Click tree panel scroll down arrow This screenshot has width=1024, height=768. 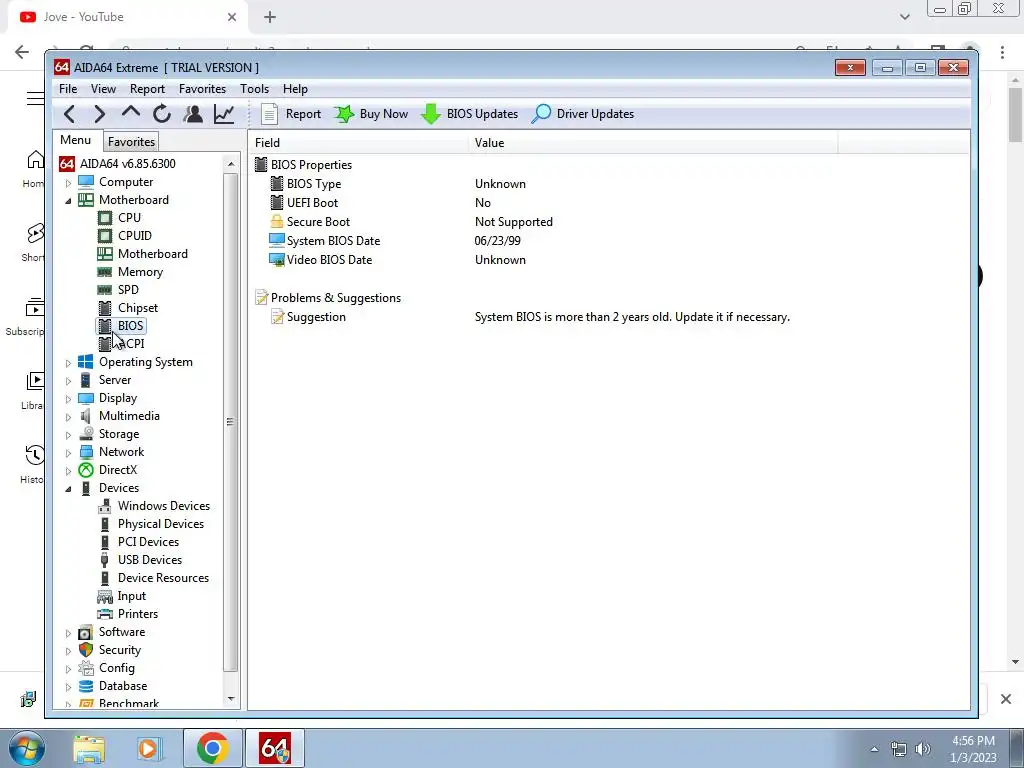point(231,699)
